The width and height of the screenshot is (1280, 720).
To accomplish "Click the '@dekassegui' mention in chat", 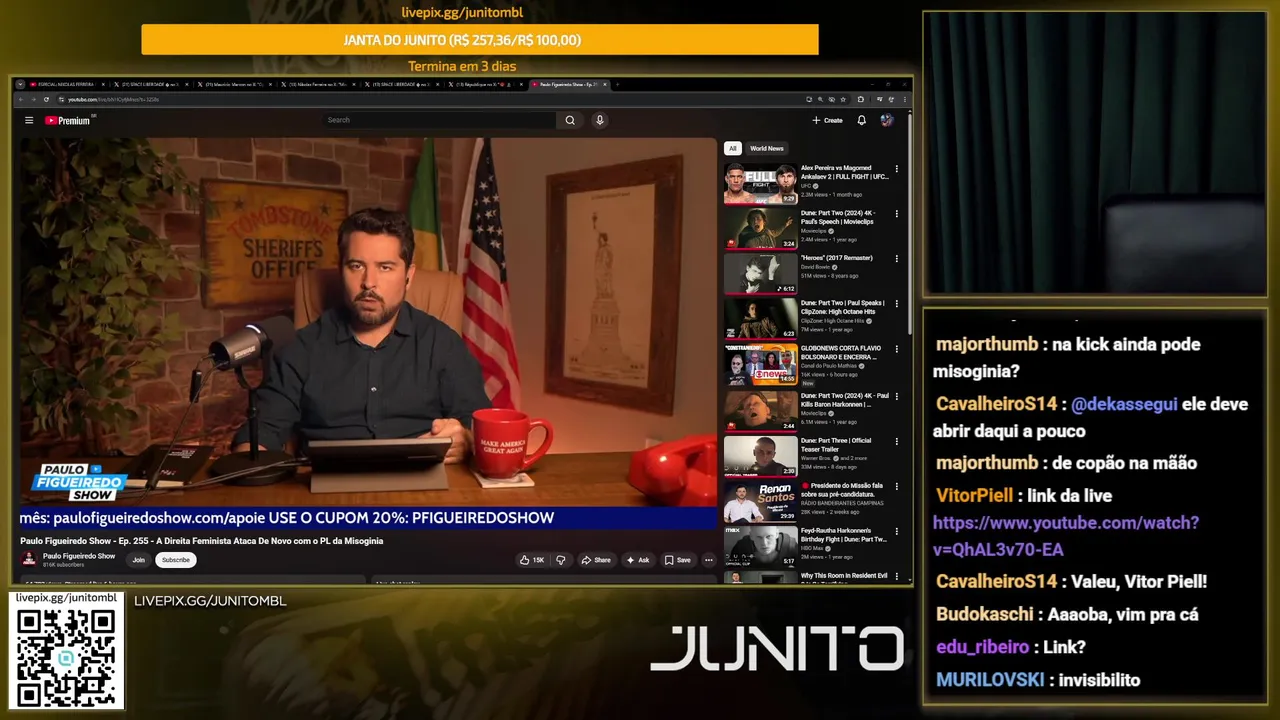I will pyautogui.click(x=1124, y=405).
